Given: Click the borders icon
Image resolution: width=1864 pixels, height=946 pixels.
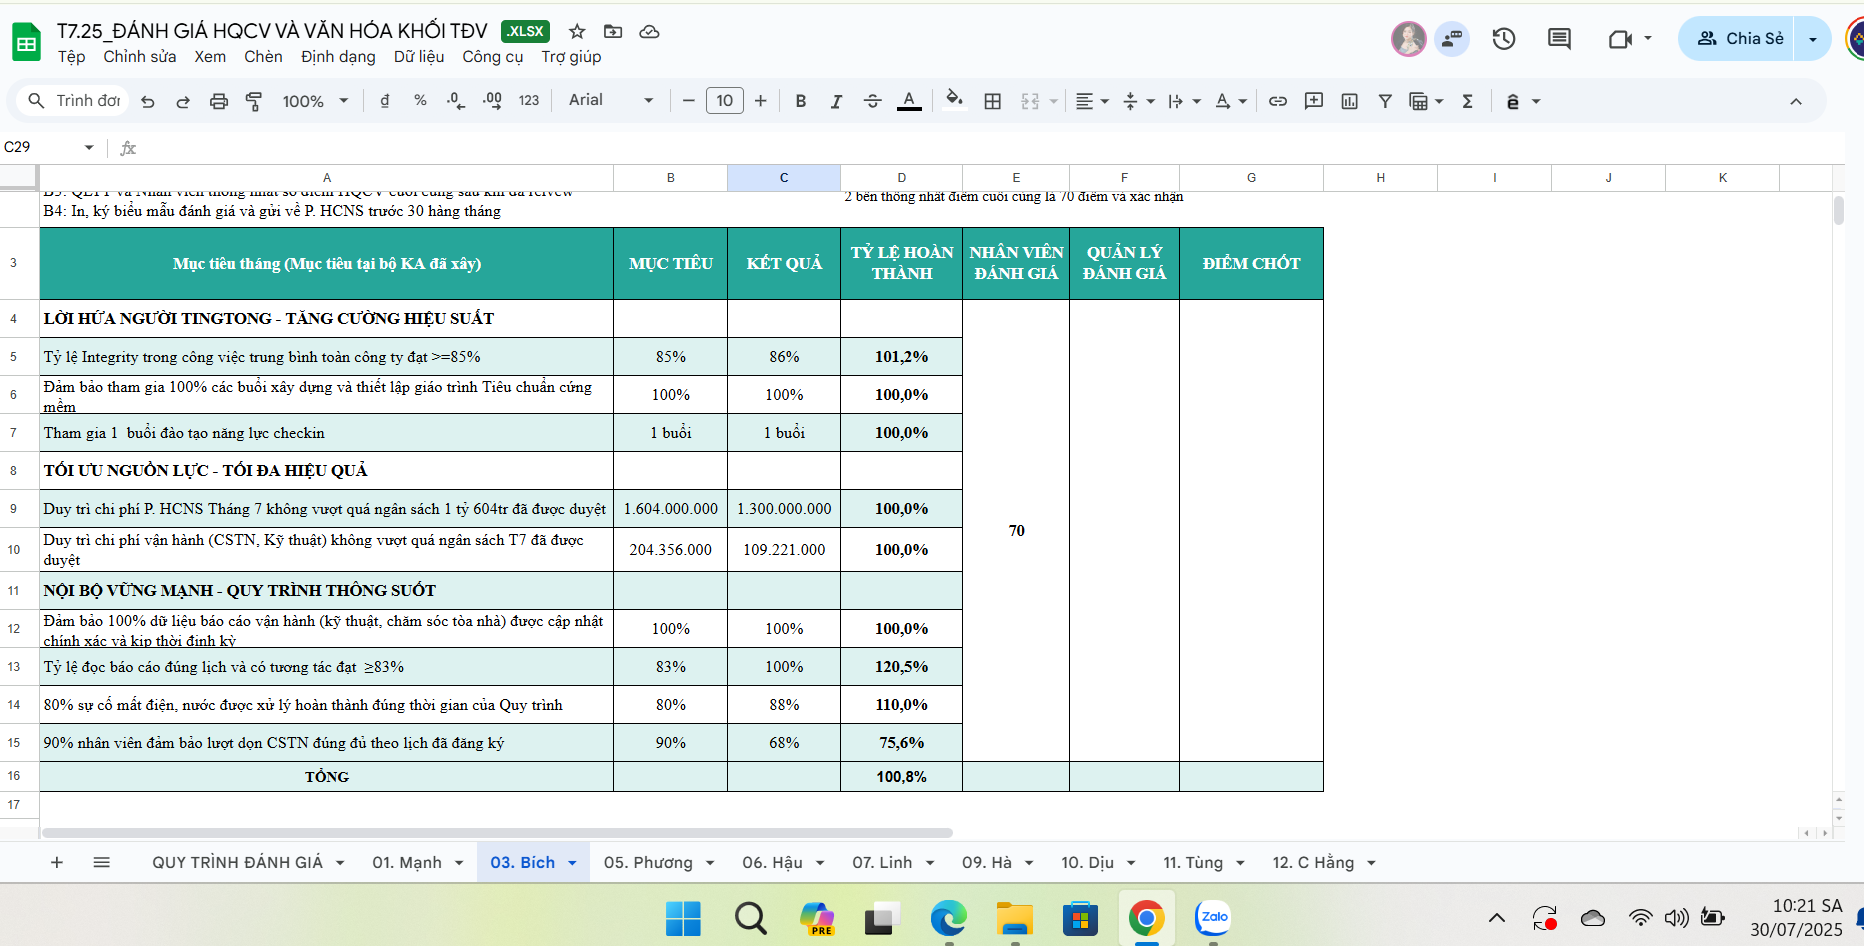Looking at the screenshot, I should 992,101.
